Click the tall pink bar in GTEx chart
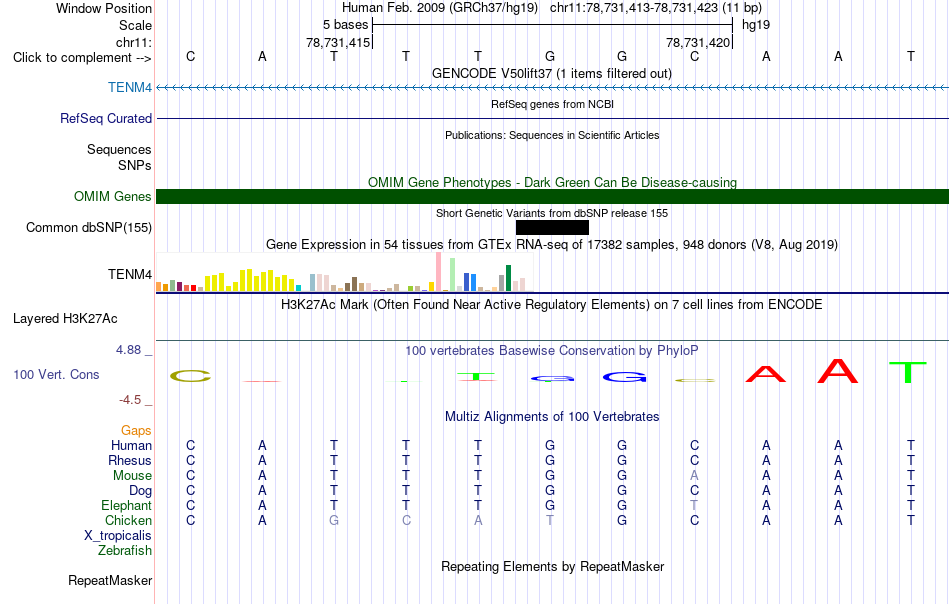The width and height of the screenshot is (950, 604). (438, 272)
